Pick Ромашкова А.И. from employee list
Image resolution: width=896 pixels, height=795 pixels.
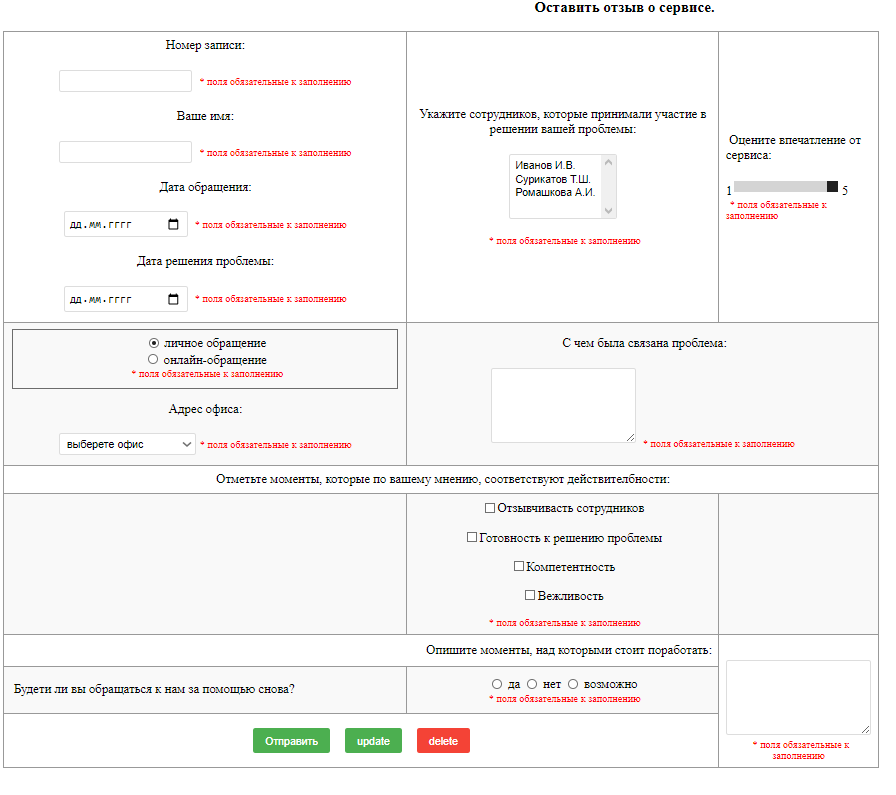[555, 192]
